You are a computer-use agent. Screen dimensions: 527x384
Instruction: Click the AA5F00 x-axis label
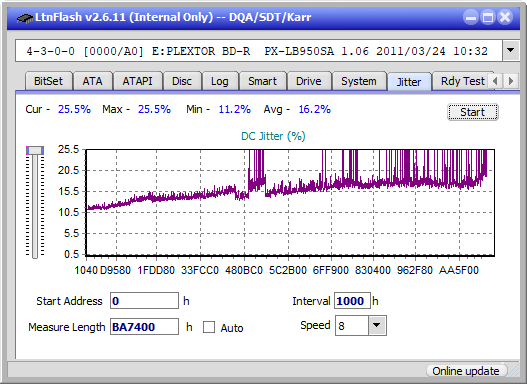(x=458, y=270)
